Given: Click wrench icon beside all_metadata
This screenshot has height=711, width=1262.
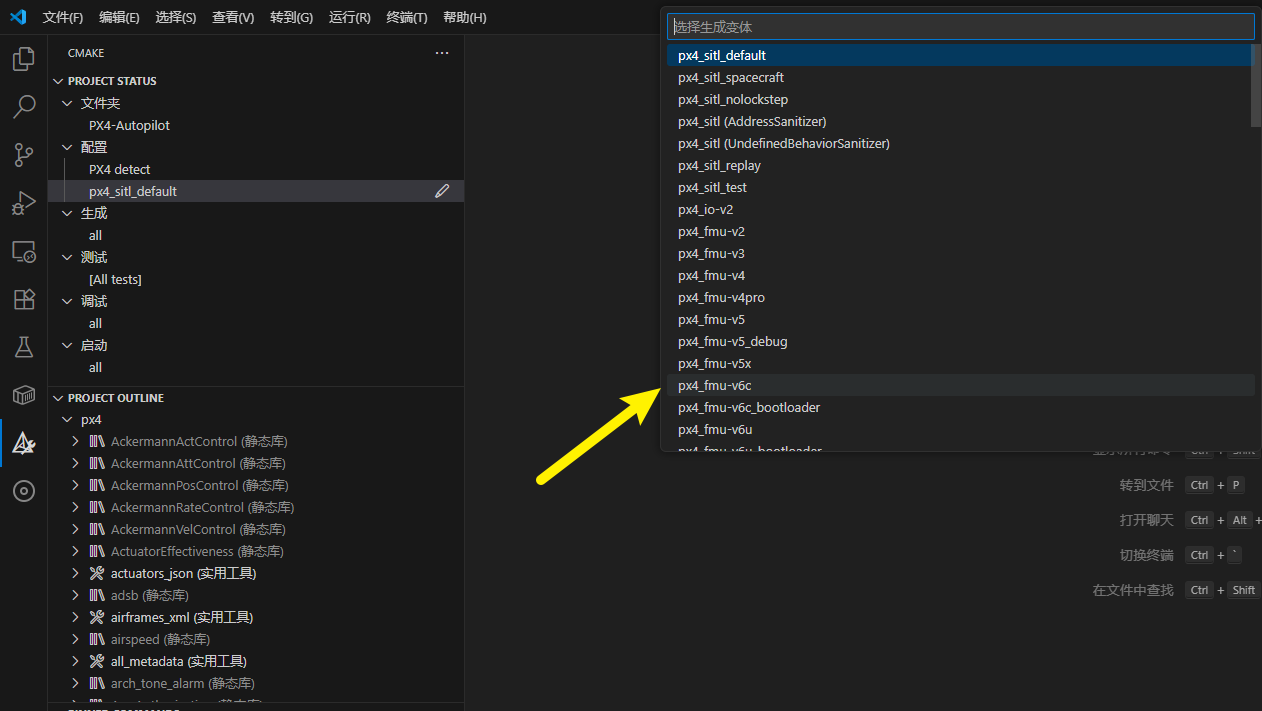Looking at the screenshot, I should (97, 661).
